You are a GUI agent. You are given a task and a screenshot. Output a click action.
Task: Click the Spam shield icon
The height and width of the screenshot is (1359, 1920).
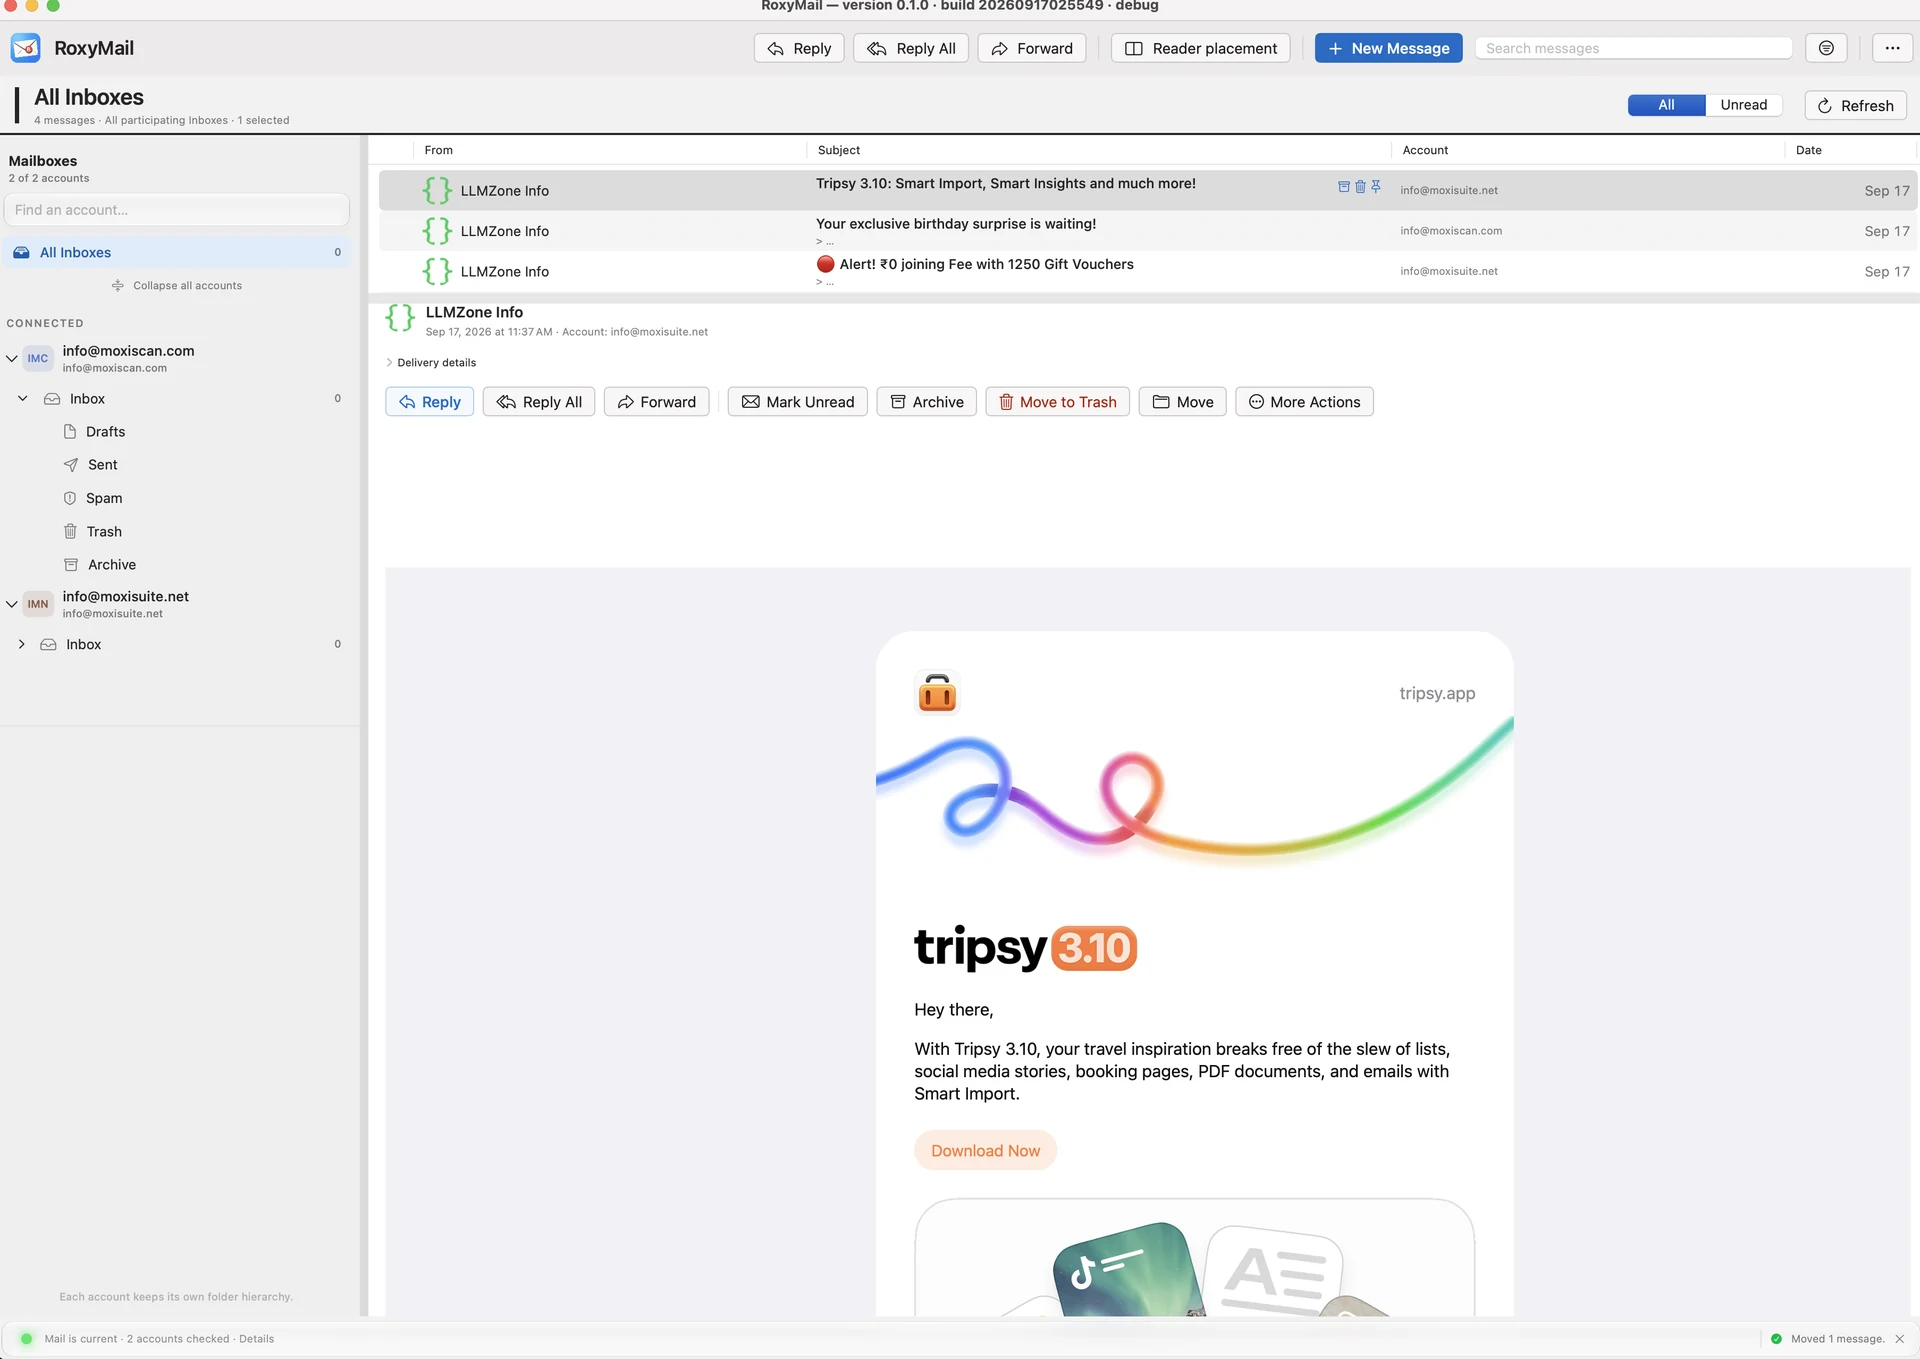[70, 498]
